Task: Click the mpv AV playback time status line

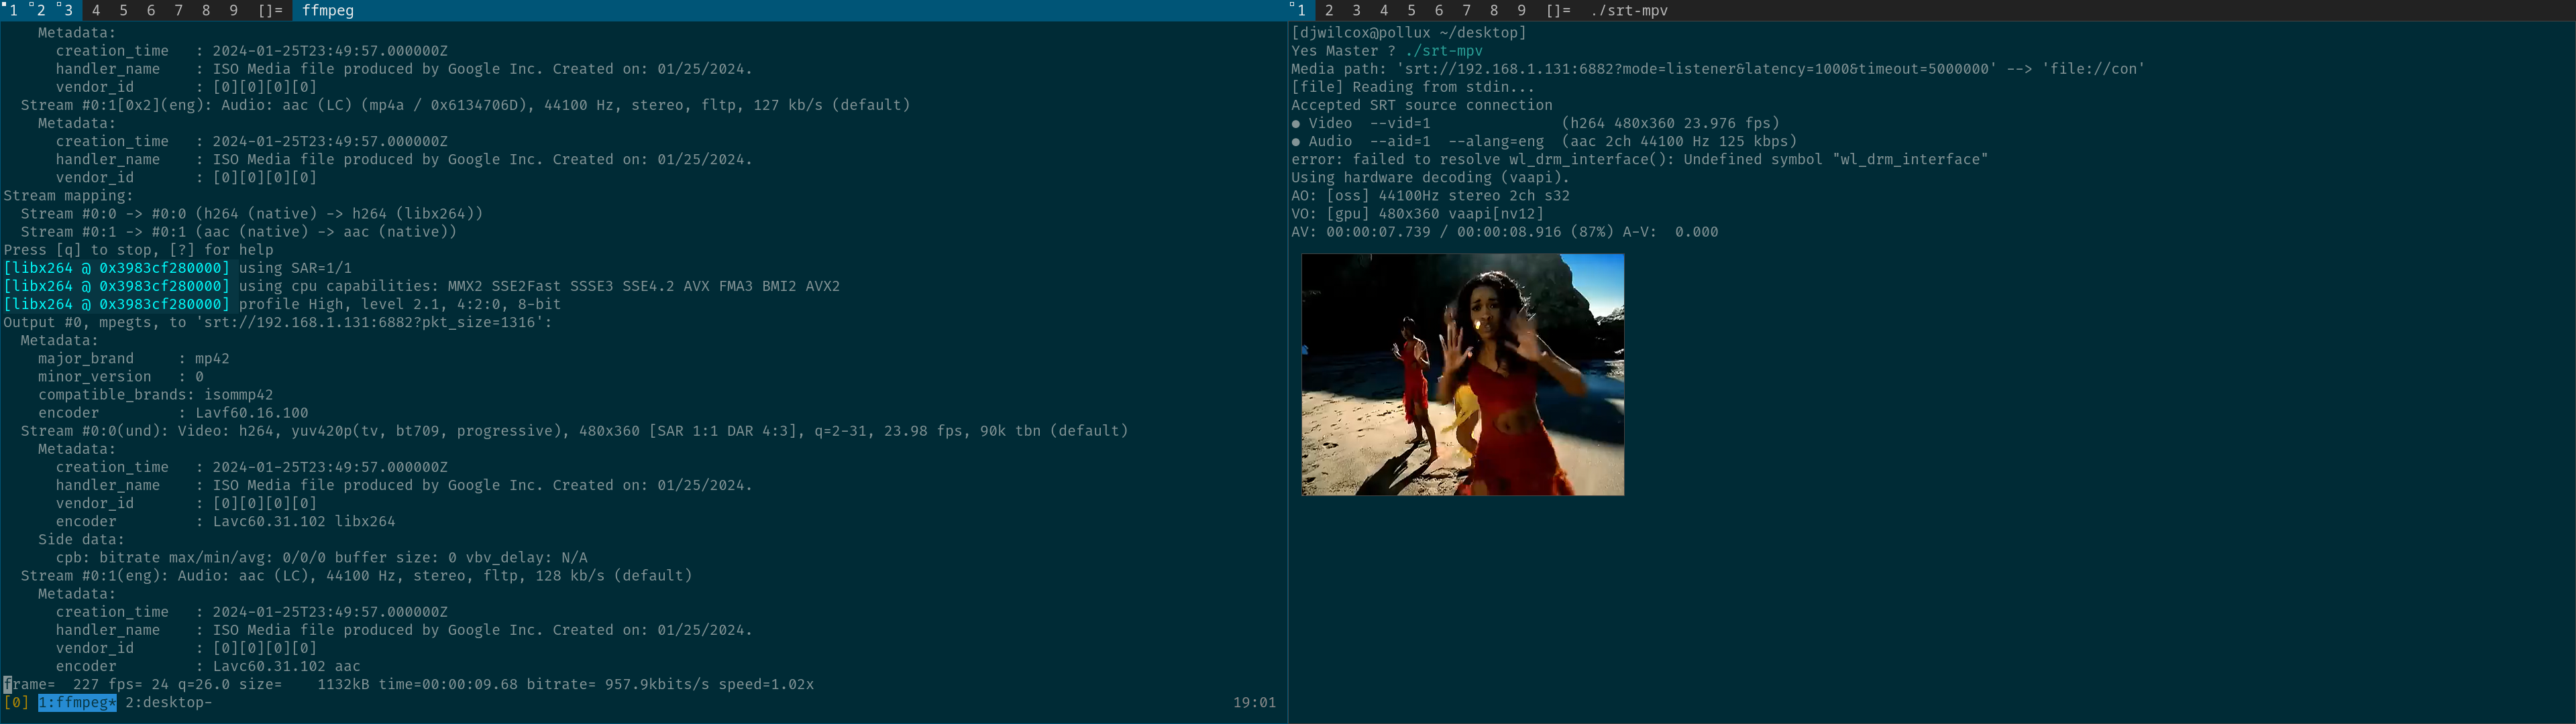Action: tap(1504, 232)
